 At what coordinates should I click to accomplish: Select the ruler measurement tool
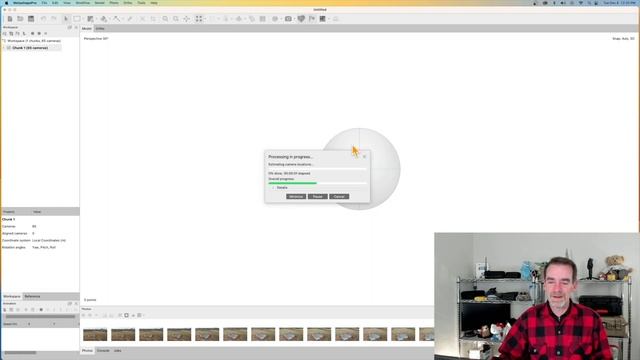(130, 19)
